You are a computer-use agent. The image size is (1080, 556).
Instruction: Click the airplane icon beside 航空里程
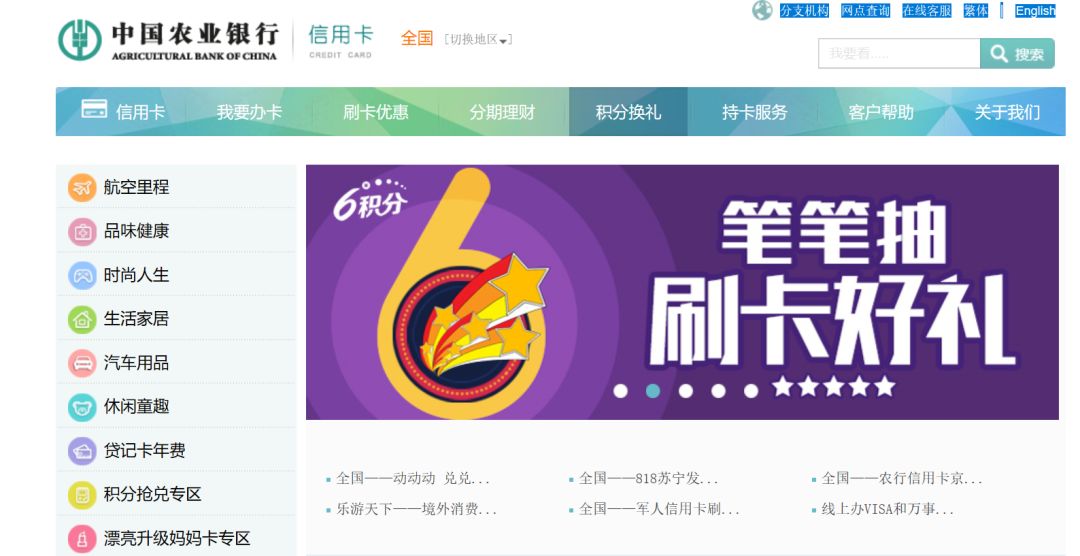click(x=82, y=187)
